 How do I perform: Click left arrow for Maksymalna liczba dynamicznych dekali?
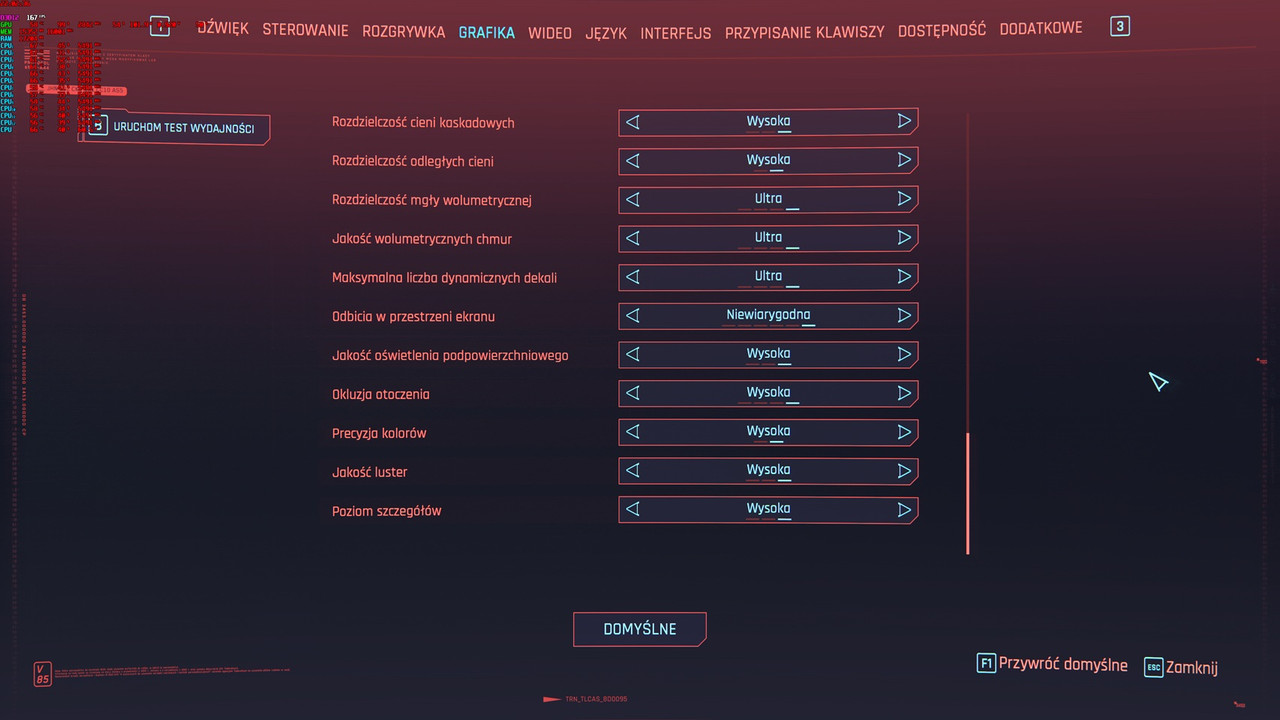632,277
